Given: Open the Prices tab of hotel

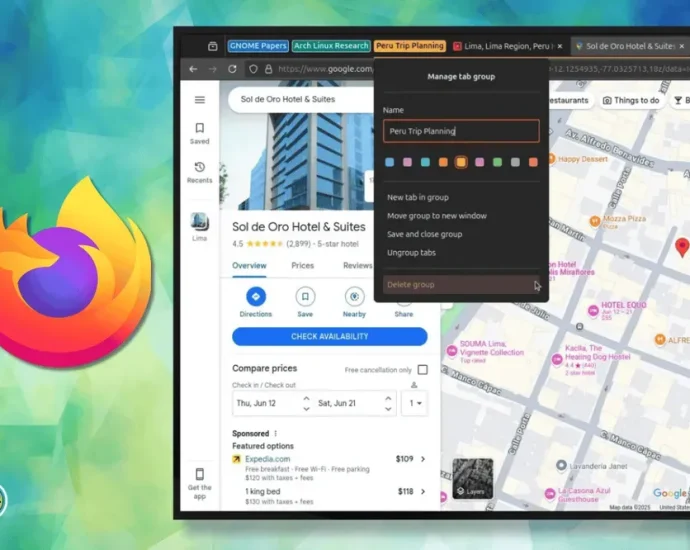Looking at the screenshot, I should [x=303, y=266].
